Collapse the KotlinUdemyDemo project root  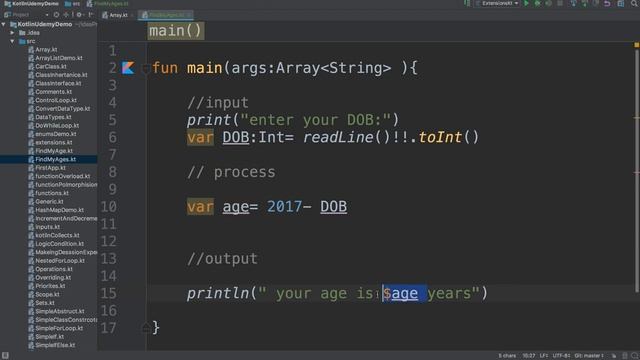pyautogui.click(x=4, y=24)
